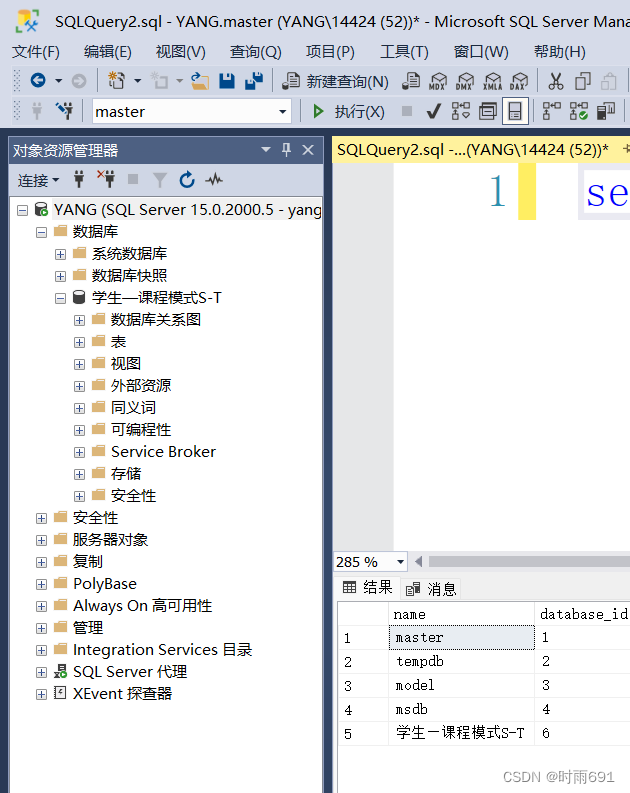The height and width of the screenshot is (793, 630).
Task: Switch to the SQLQuery2.sql editor tab
Action: (x=473, y=150)
